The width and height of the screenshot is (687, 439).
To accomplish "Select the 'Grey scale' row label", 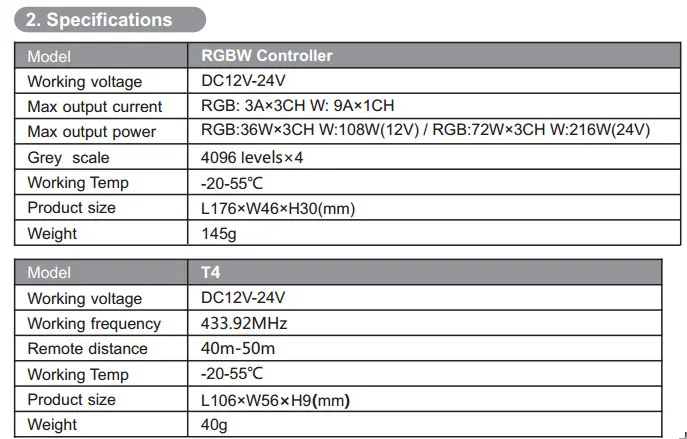I will coord(68,157).
